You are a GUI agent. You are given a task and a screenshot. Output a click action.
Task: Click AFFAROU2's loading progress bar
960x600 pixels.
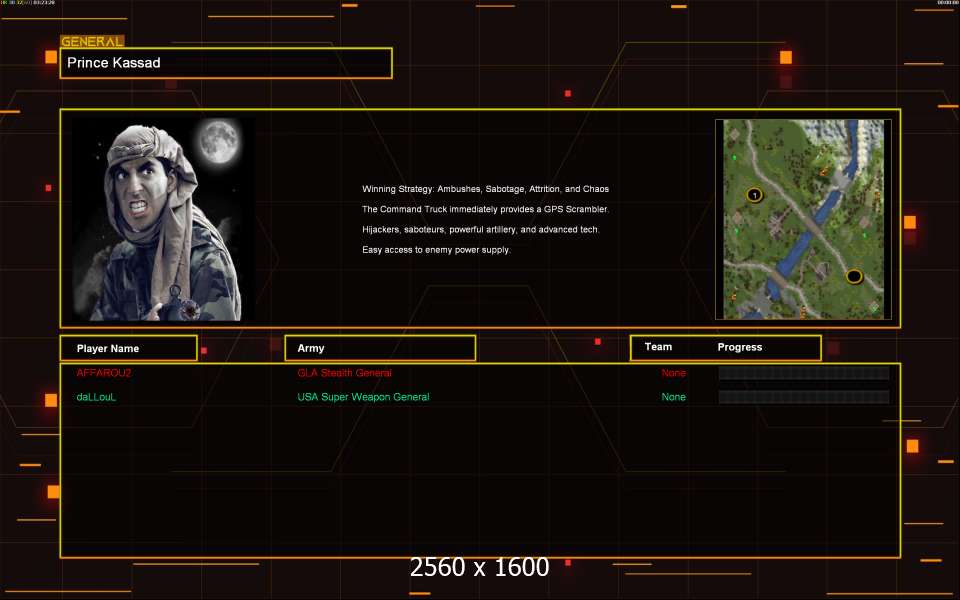coord(803,373)
